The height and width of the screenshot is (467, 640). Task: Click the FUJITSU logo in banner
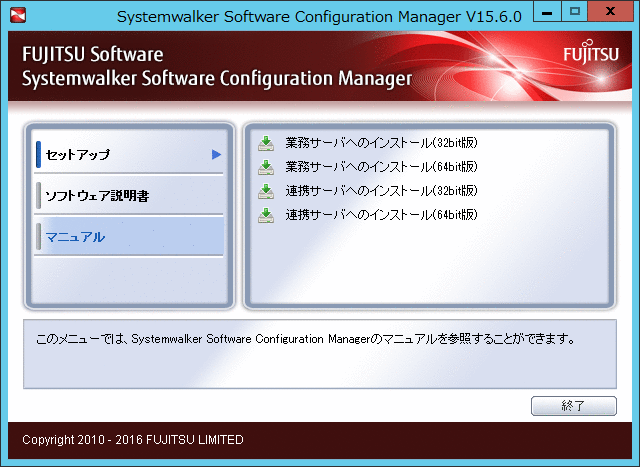591,52
